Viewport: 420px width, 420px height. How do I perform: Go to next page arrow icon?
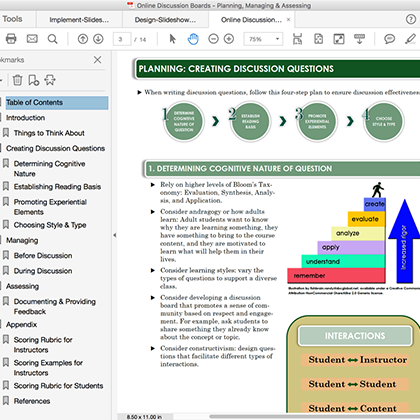(x=98, y=39)
